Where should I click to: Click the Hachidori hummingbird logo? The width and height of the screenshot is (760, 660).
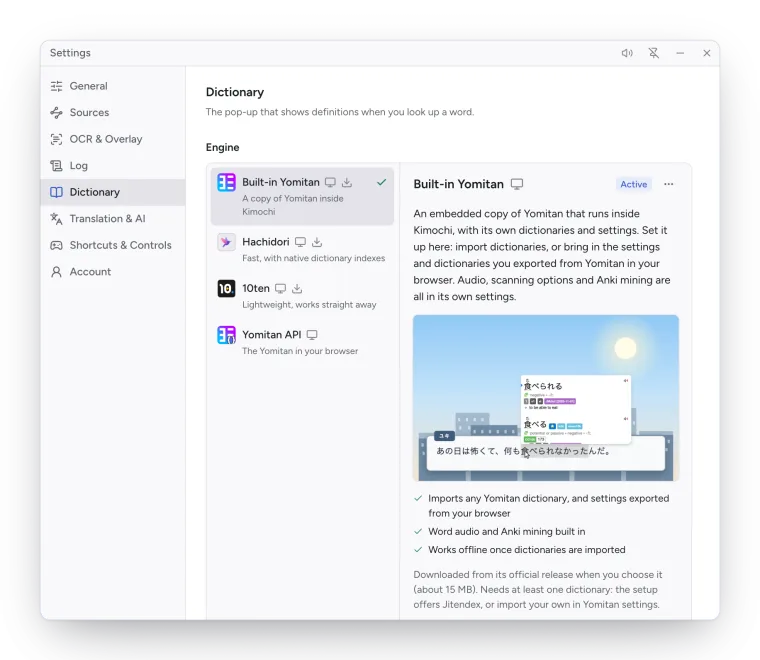point(226,242)
